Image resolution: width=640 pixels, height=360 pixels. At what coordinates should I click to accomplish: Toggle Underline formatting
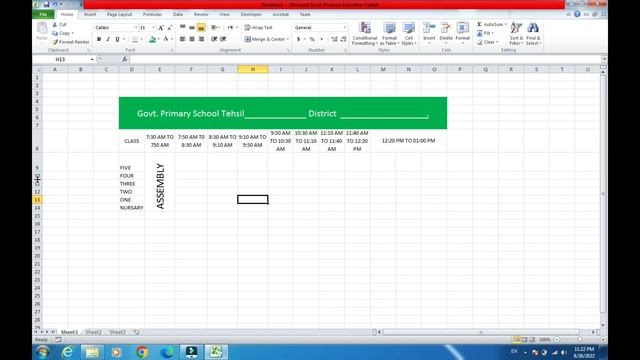click(x=118, y=39)
